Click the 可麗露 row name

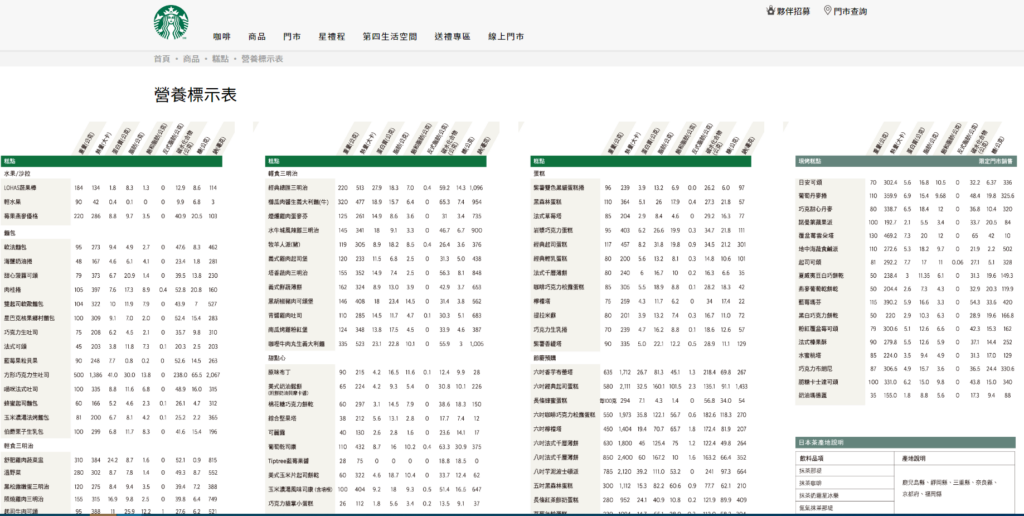coord(278,432)
